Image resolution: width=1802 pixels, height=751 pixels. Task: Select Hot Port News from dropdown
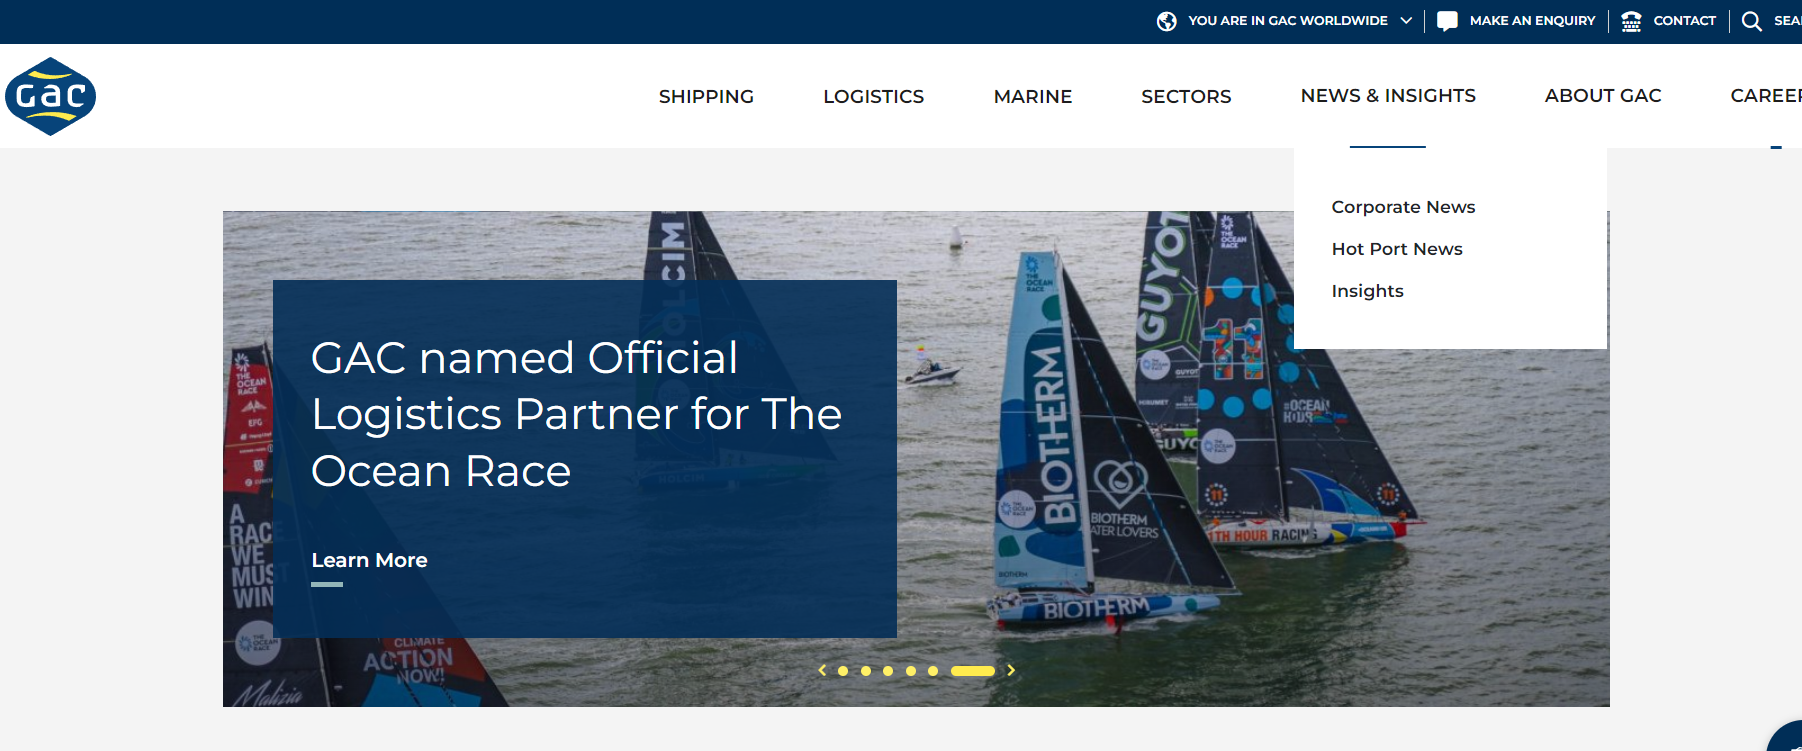(1397, 249)
